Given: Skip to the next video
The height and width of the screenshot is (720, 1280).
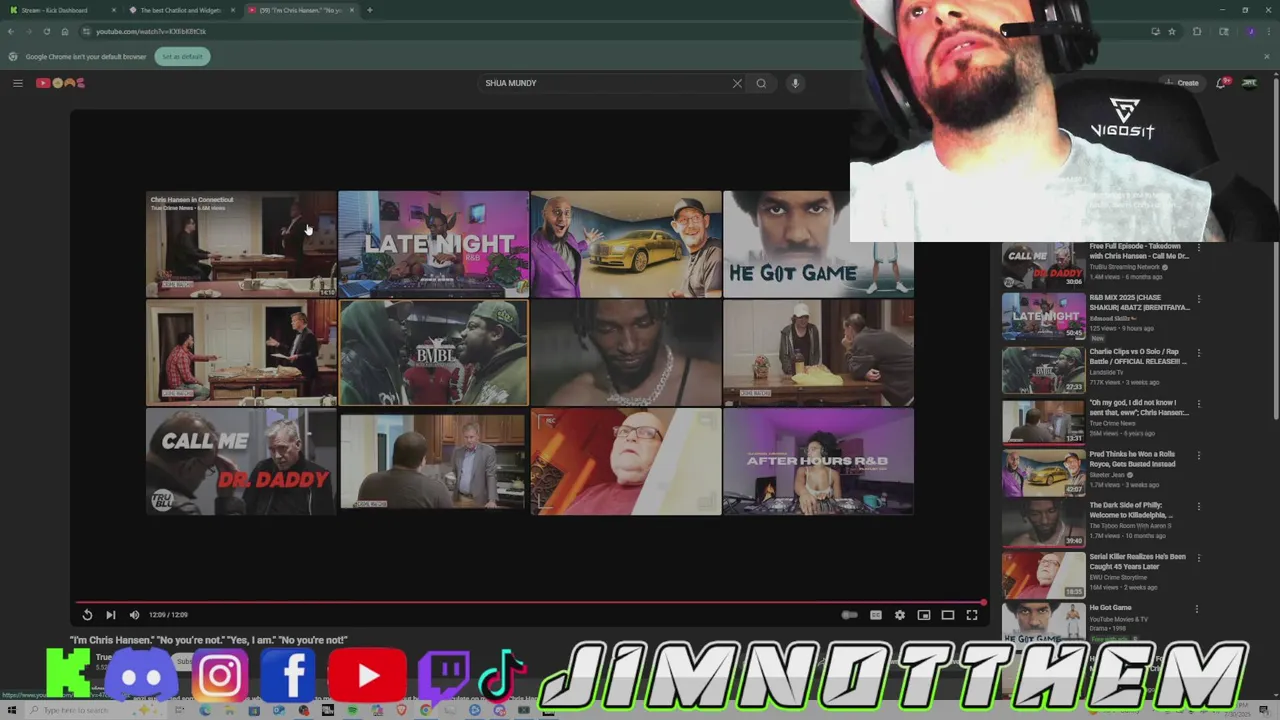Looking at the screenshot, I should click(111, 615).
